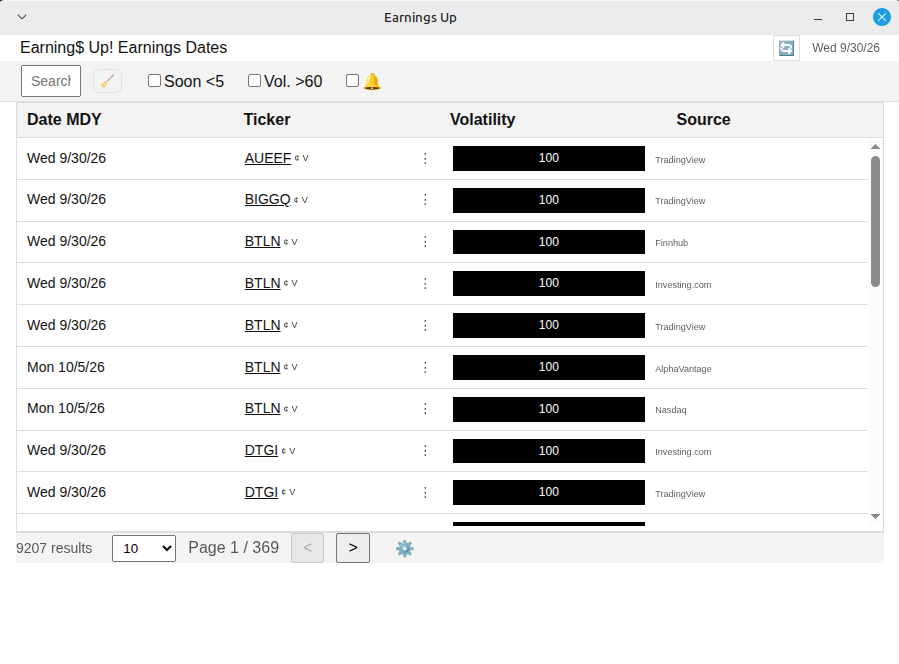Image resolution: width=899 pixels, height=664 pixels.
Task: Click 'Mon 10/5/26' date in the Nasdaq row
Action: 66,408
